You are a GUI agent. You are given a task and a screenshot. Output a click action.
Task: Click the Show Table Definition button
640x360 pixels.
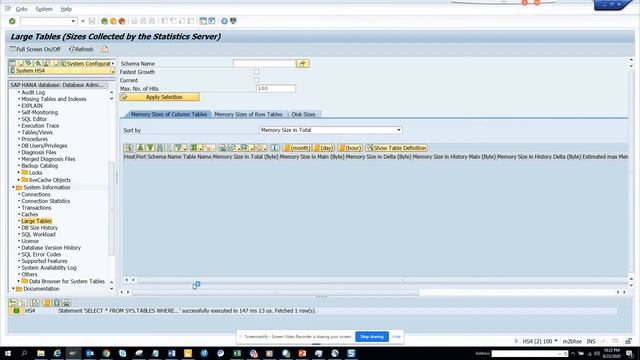(396, 148)
